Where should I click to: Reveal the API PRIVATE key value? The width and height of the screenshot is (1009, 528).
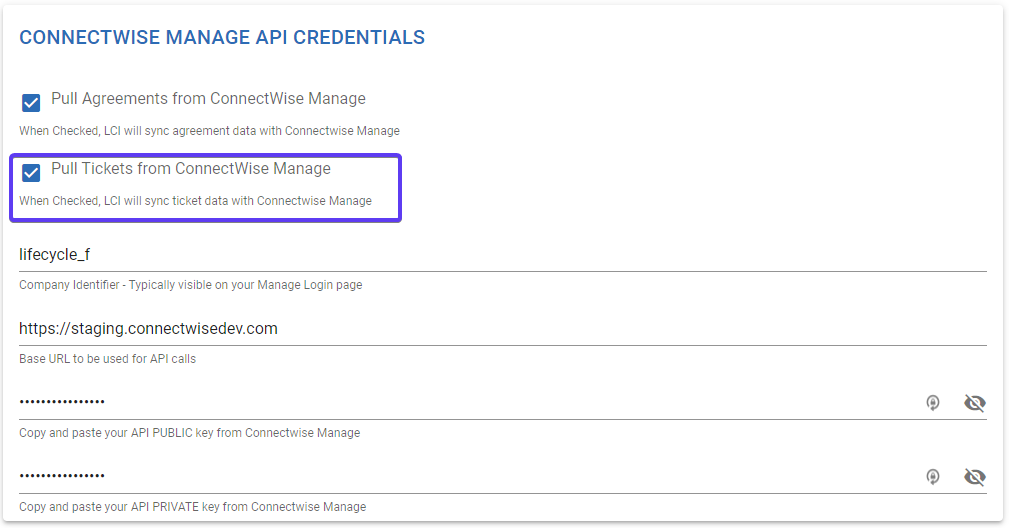coord(975,477)
